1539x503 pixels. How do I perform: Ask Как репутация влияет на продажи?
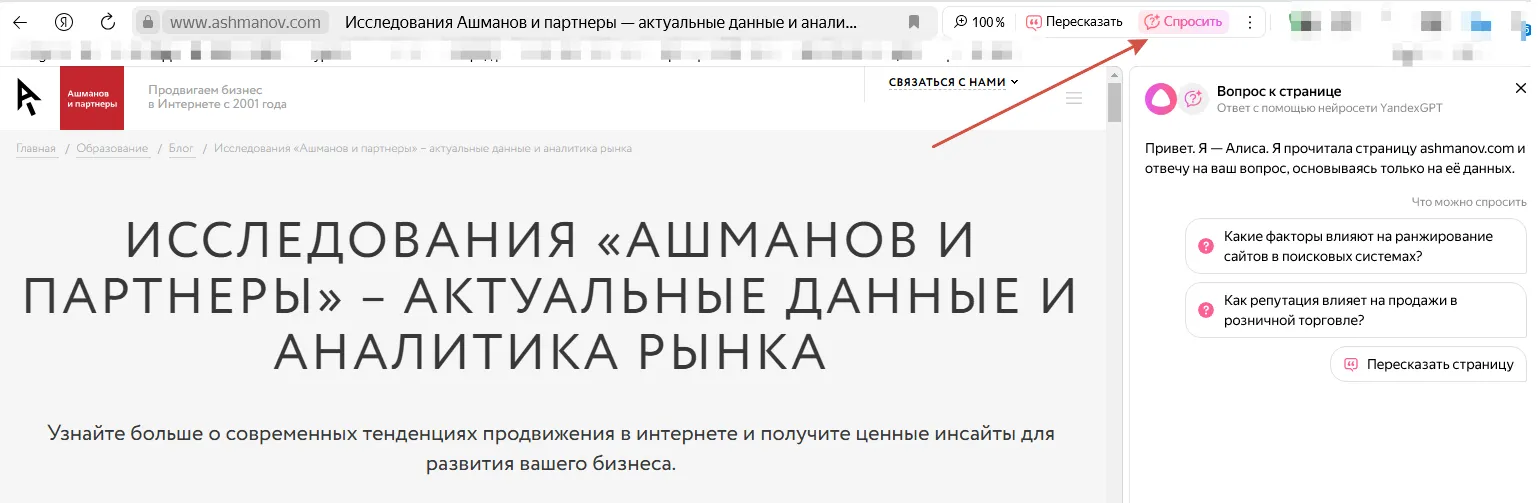tap(1356, 310)
